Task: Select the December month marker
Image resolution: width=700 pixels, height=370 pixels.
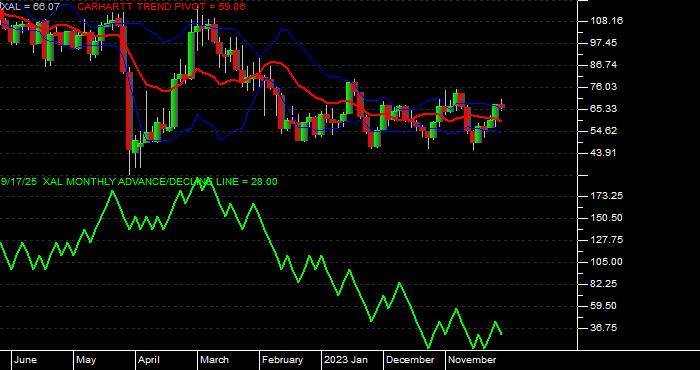Action: click(410, 360)
